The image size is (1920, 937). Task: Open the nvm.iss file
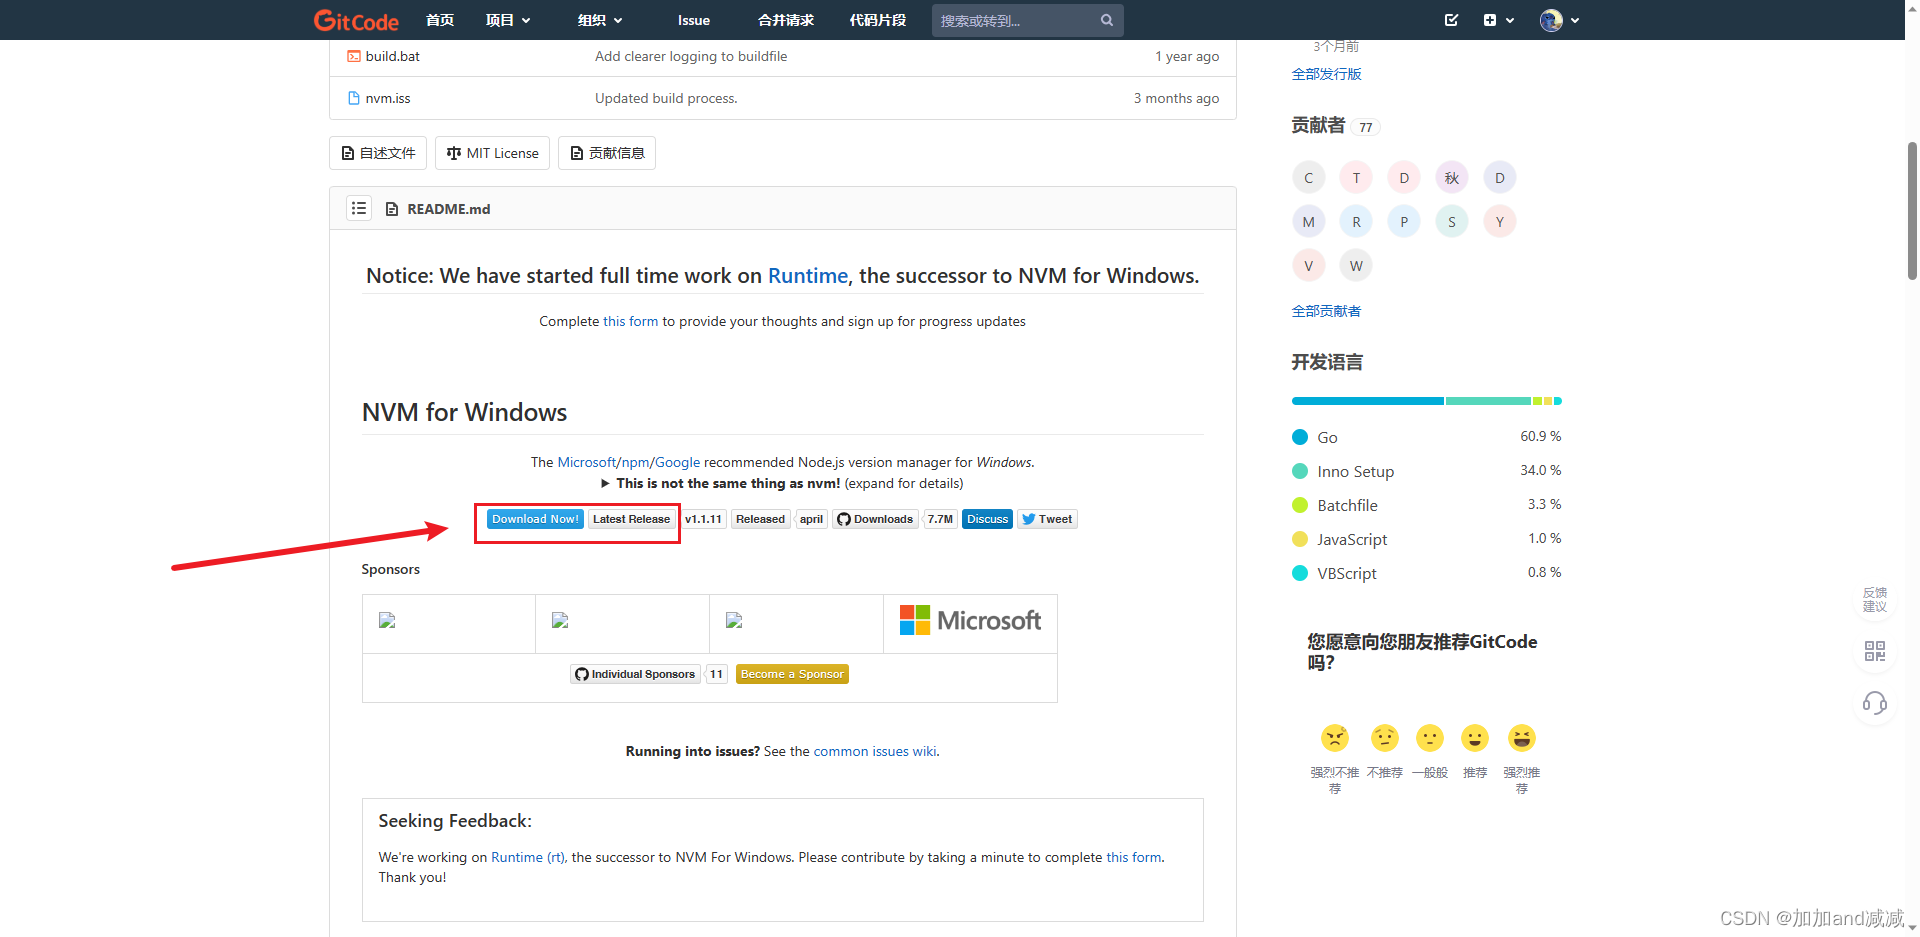coord(388,98)
